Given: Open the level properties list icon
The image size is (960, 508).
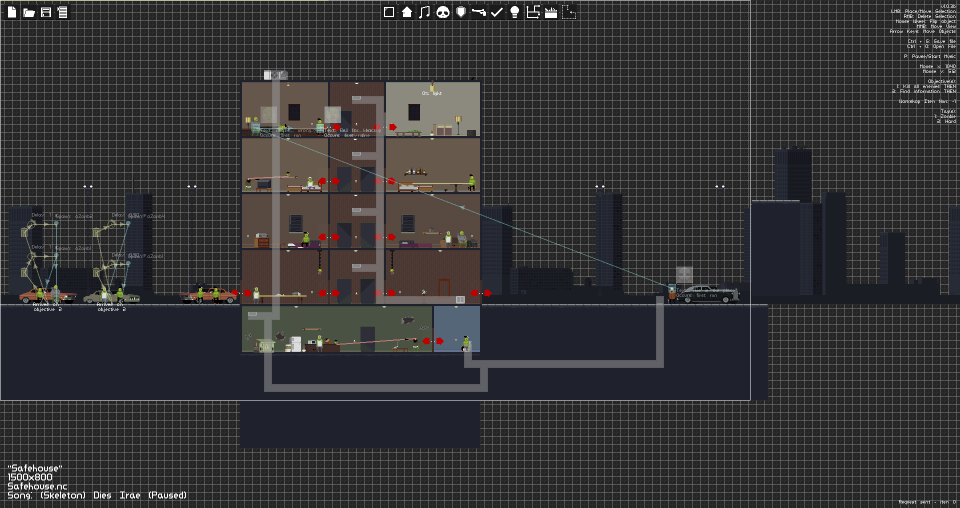Looking at the screenshot, I should pos(62,12).
